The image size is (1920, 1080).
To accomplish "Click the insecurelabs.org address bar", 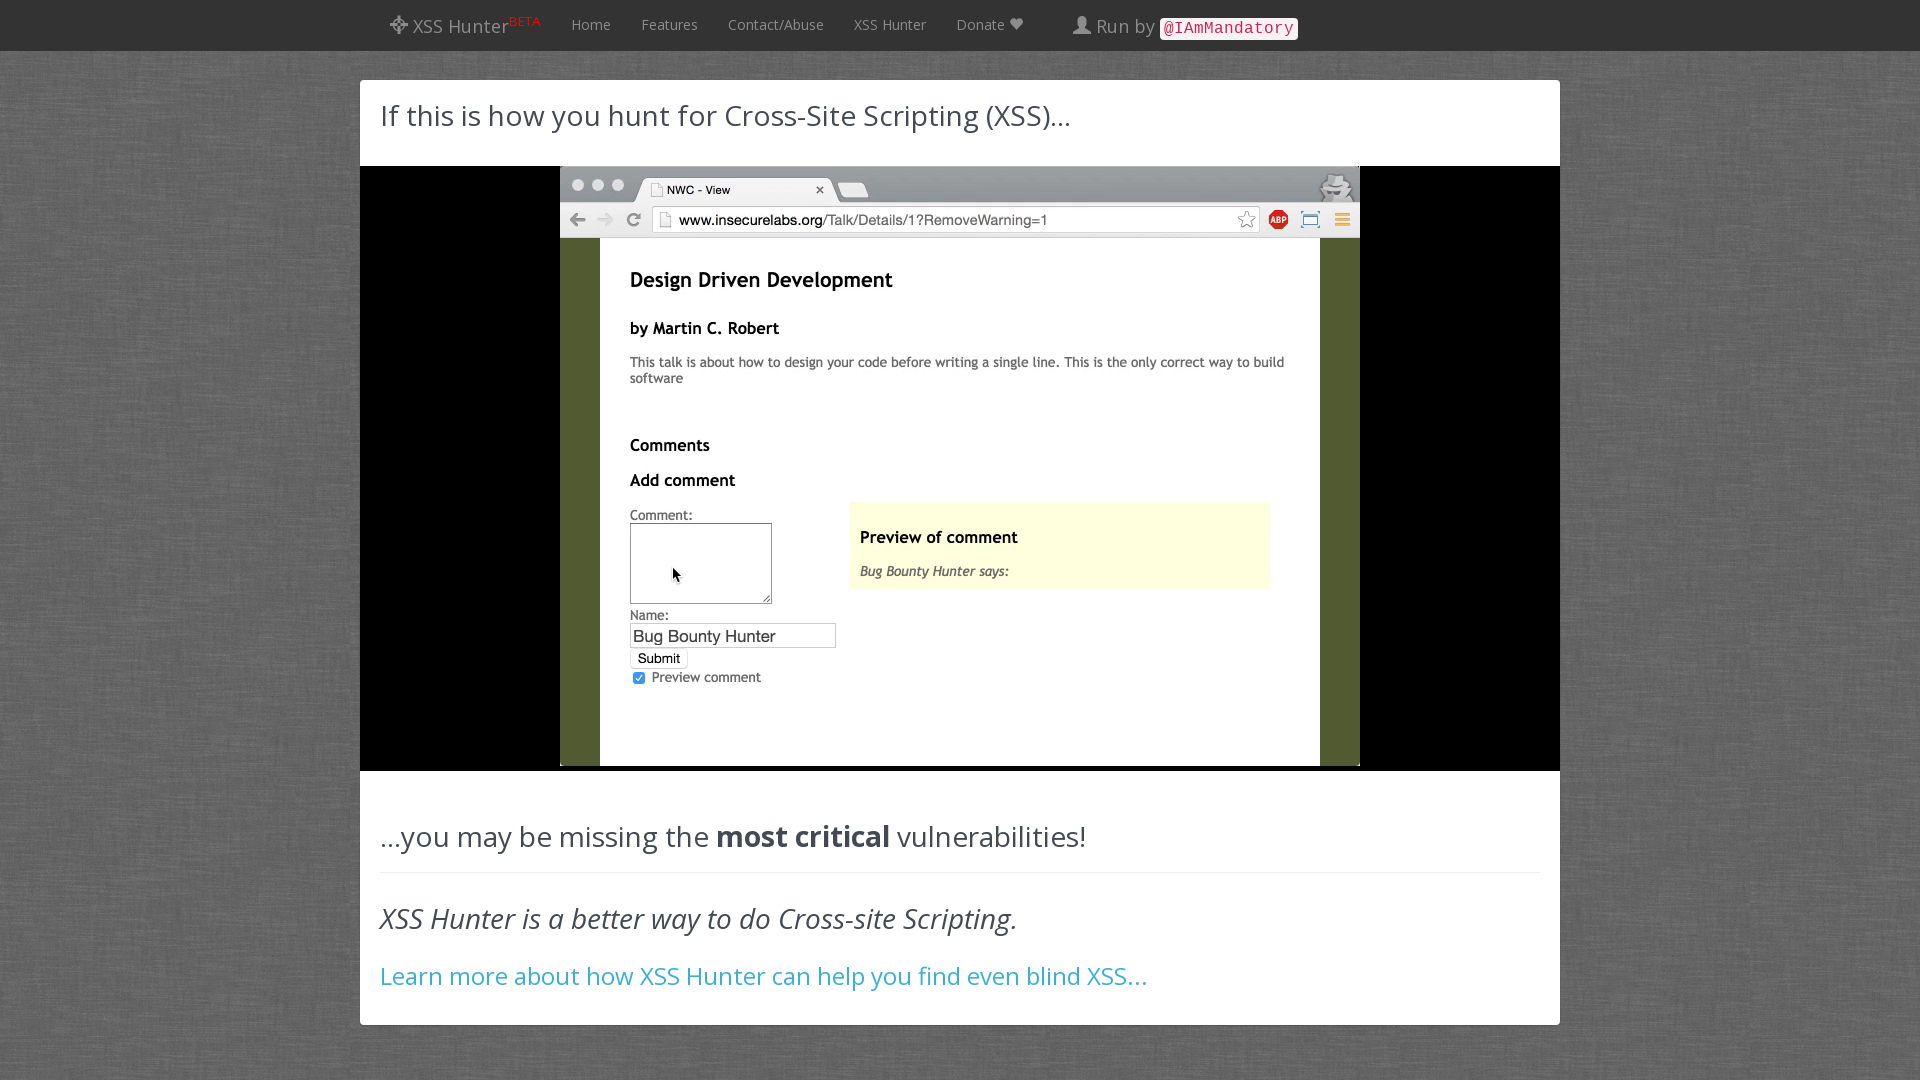I will [955, 220].
